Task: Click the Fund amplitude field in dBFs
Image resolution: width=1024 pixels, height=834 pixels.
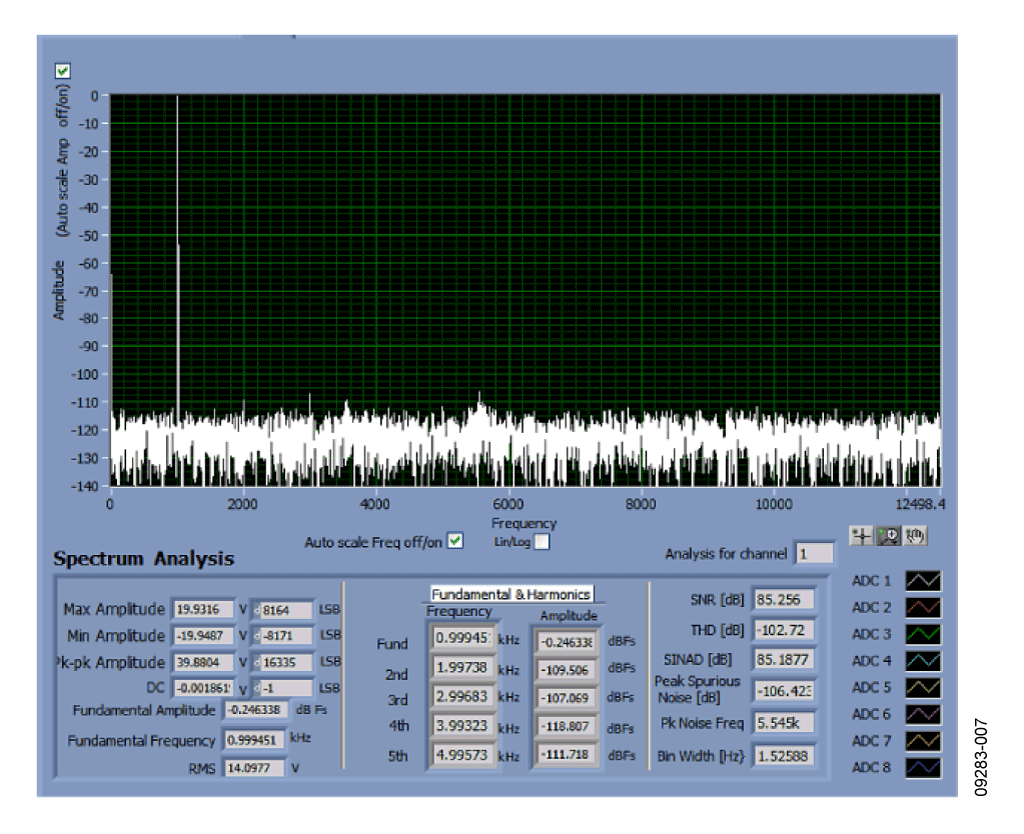Action: click(566, 642)
